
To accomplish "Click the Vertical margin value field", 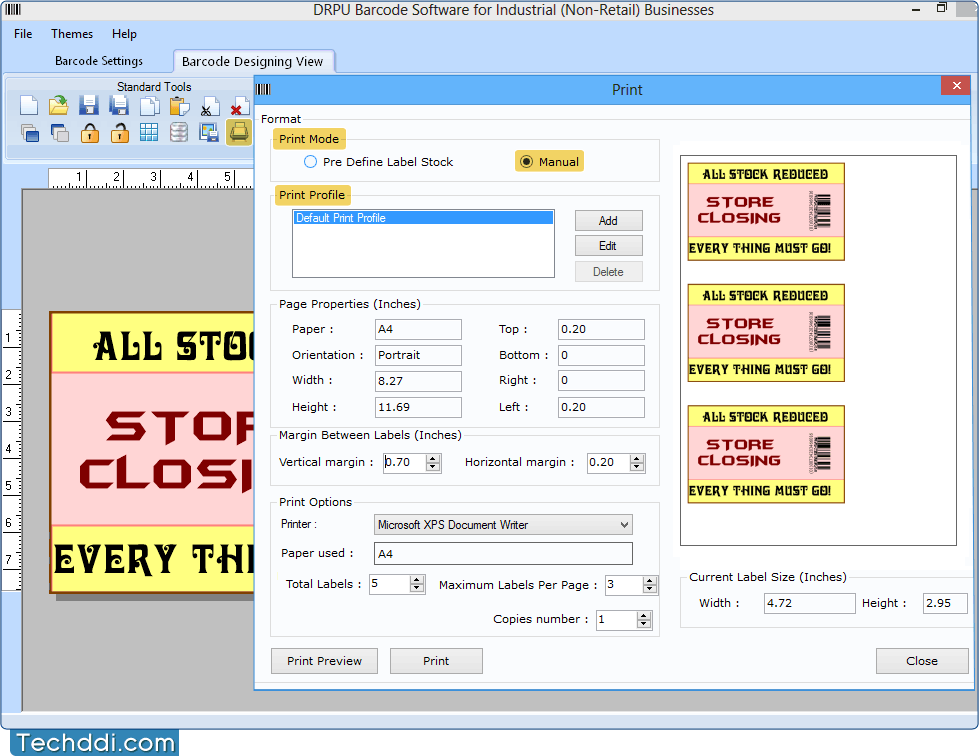I will tap(405, 463).
